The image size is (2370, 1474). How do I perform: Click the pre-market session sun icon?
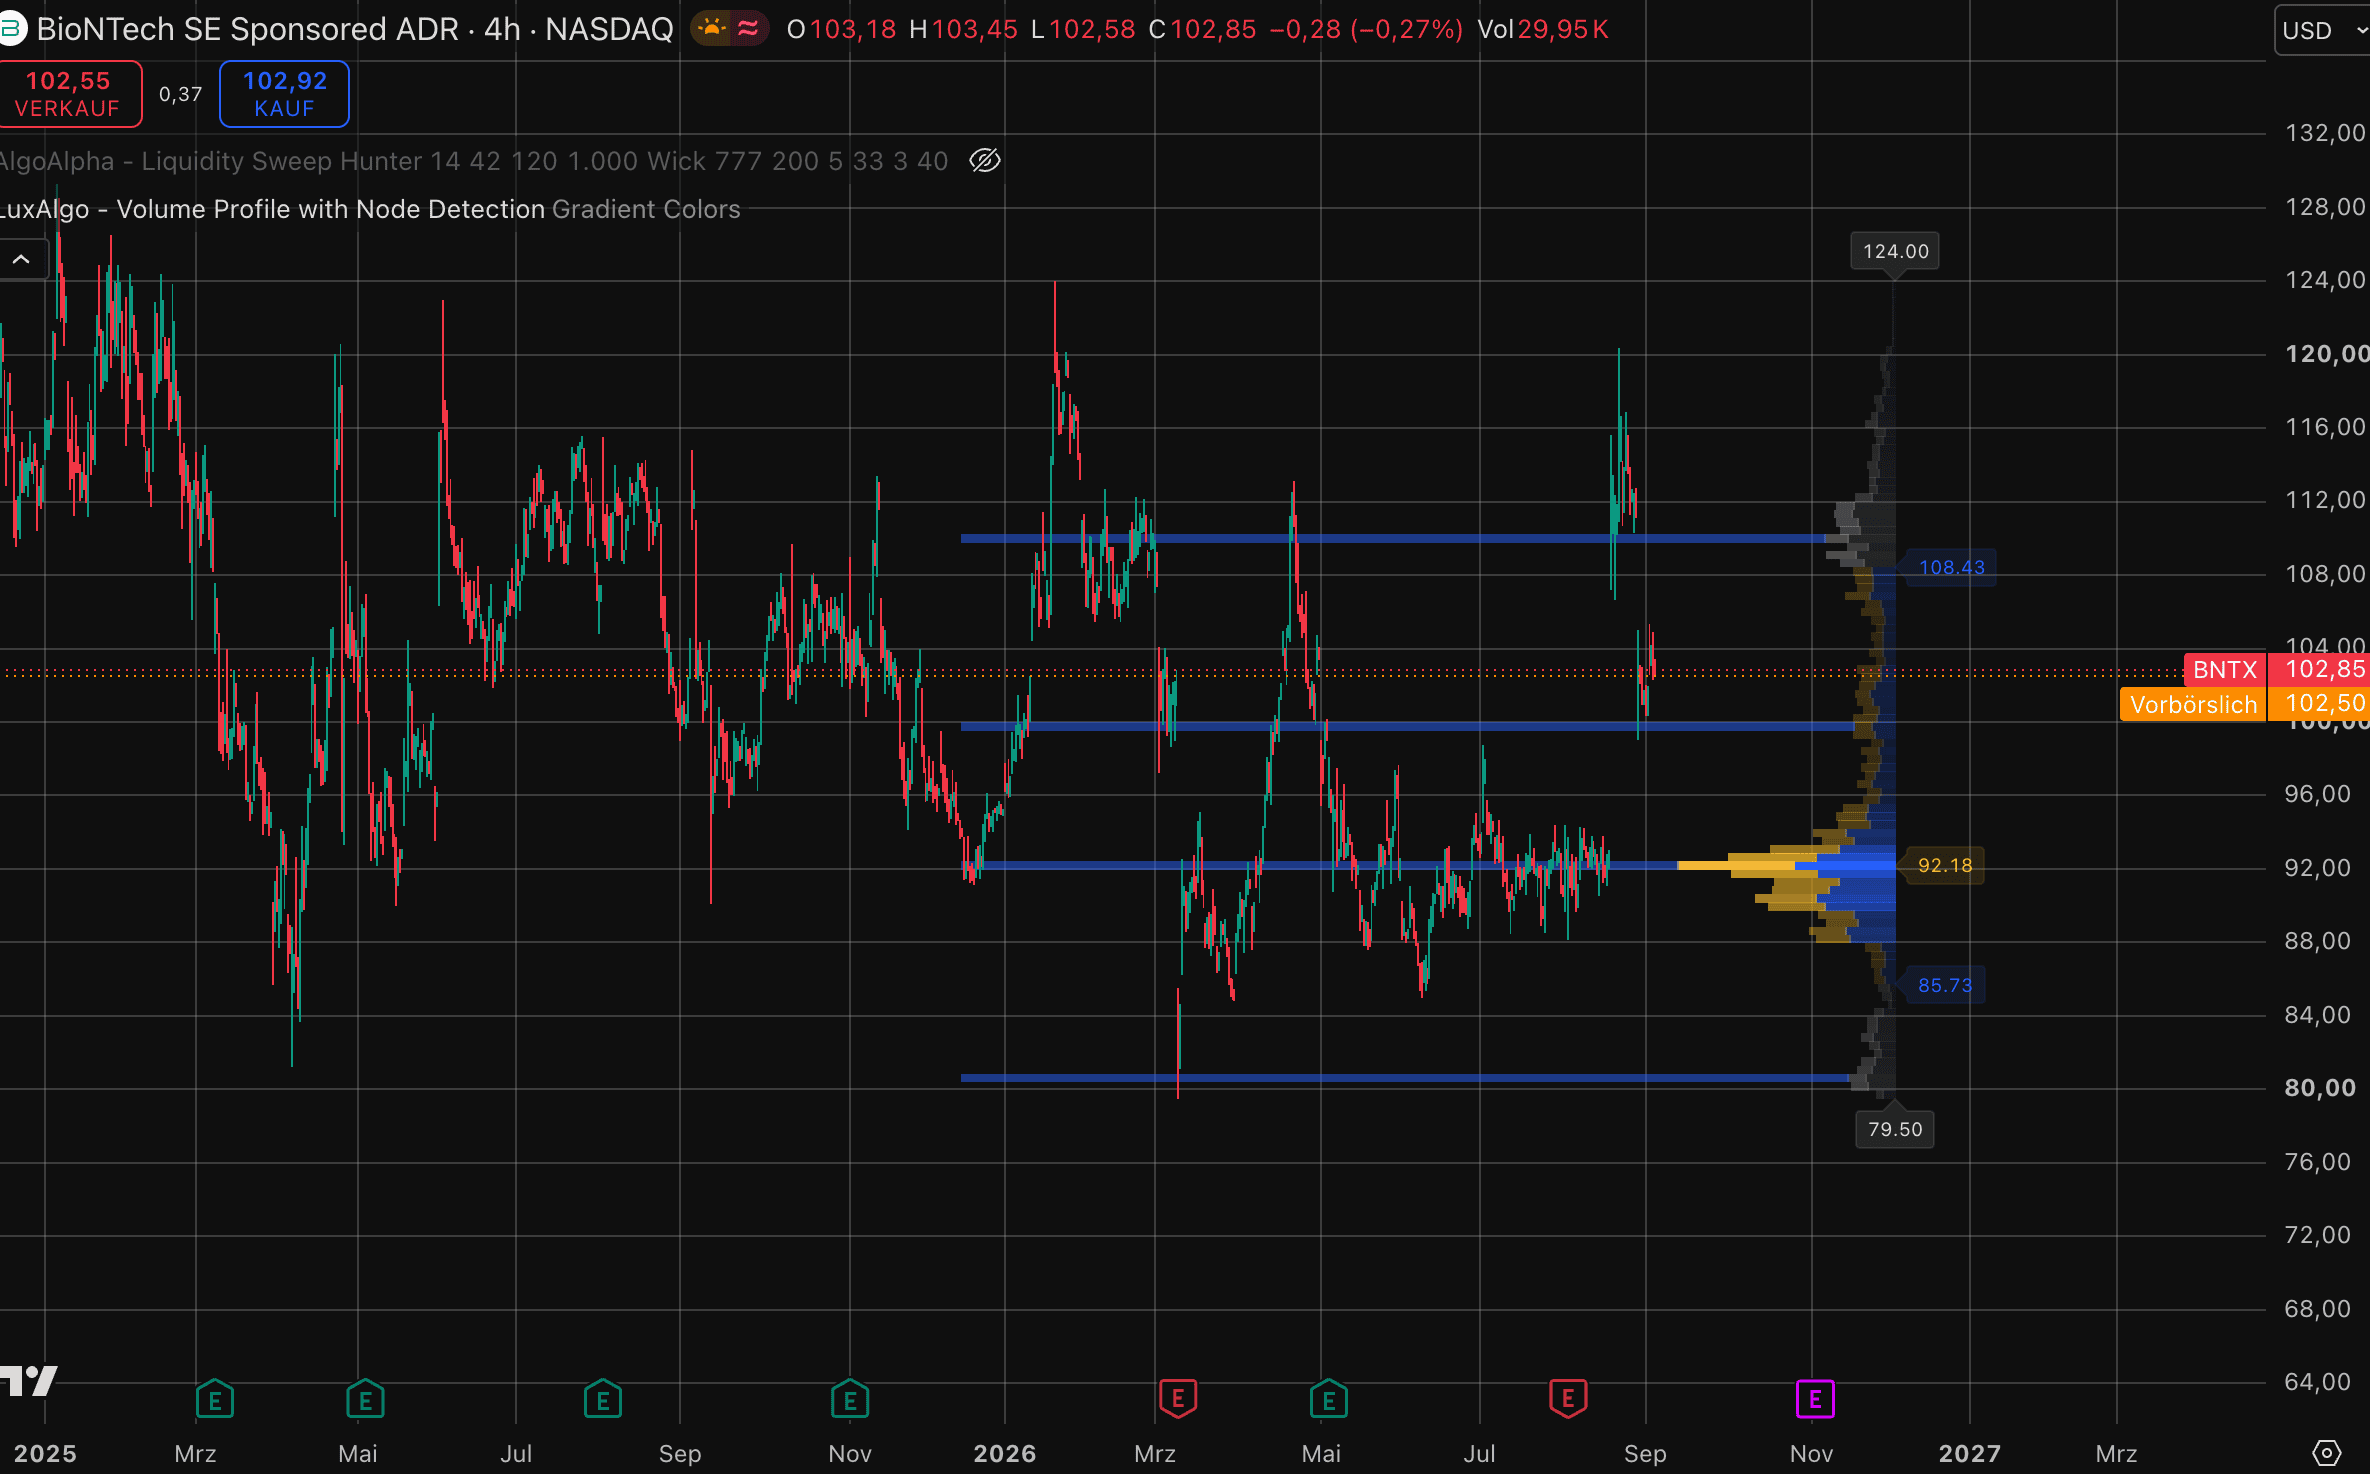[x=711, y=29]
